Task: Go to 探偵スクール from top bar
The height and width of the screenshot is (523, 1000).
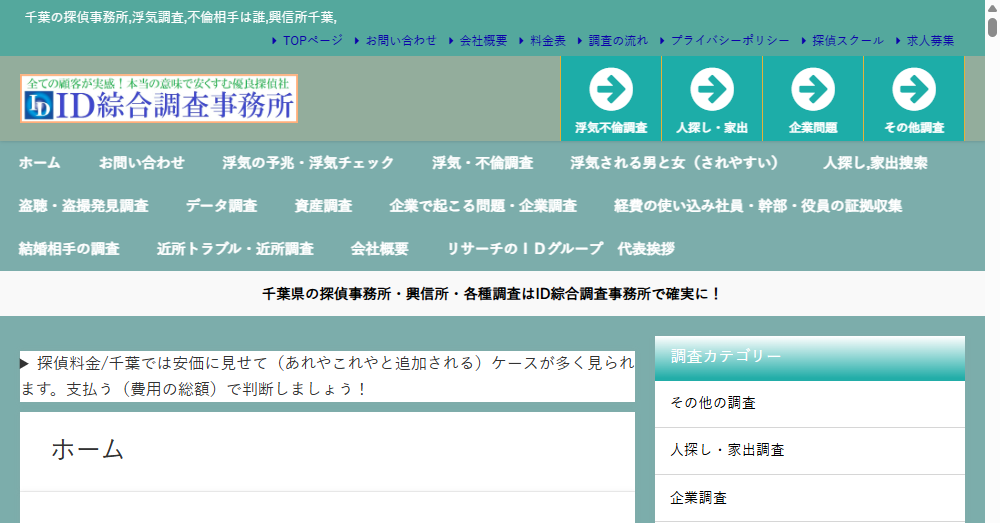Action: tap(847, 40)
